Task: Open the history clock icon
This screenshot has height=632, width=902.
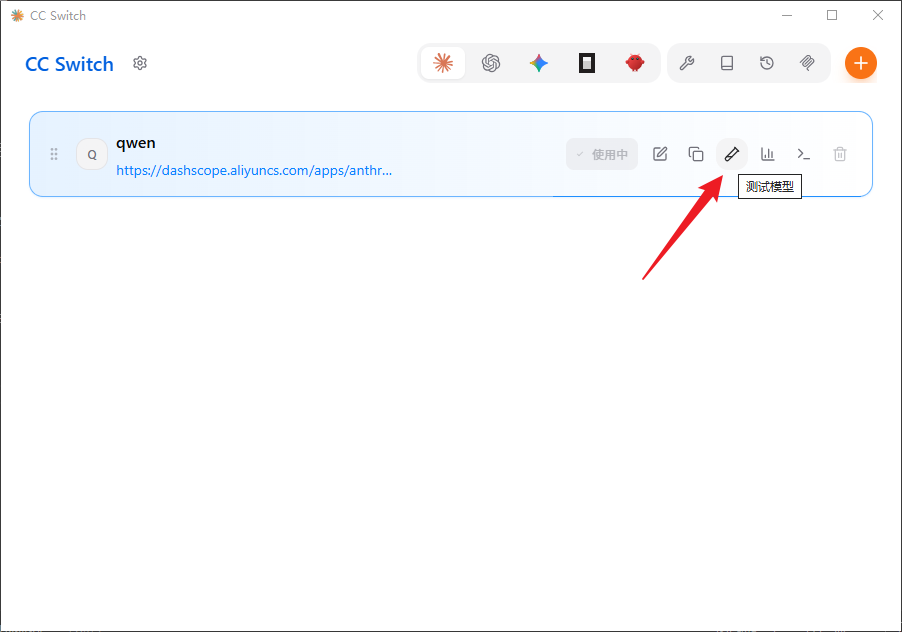Action: pos(767,63)
